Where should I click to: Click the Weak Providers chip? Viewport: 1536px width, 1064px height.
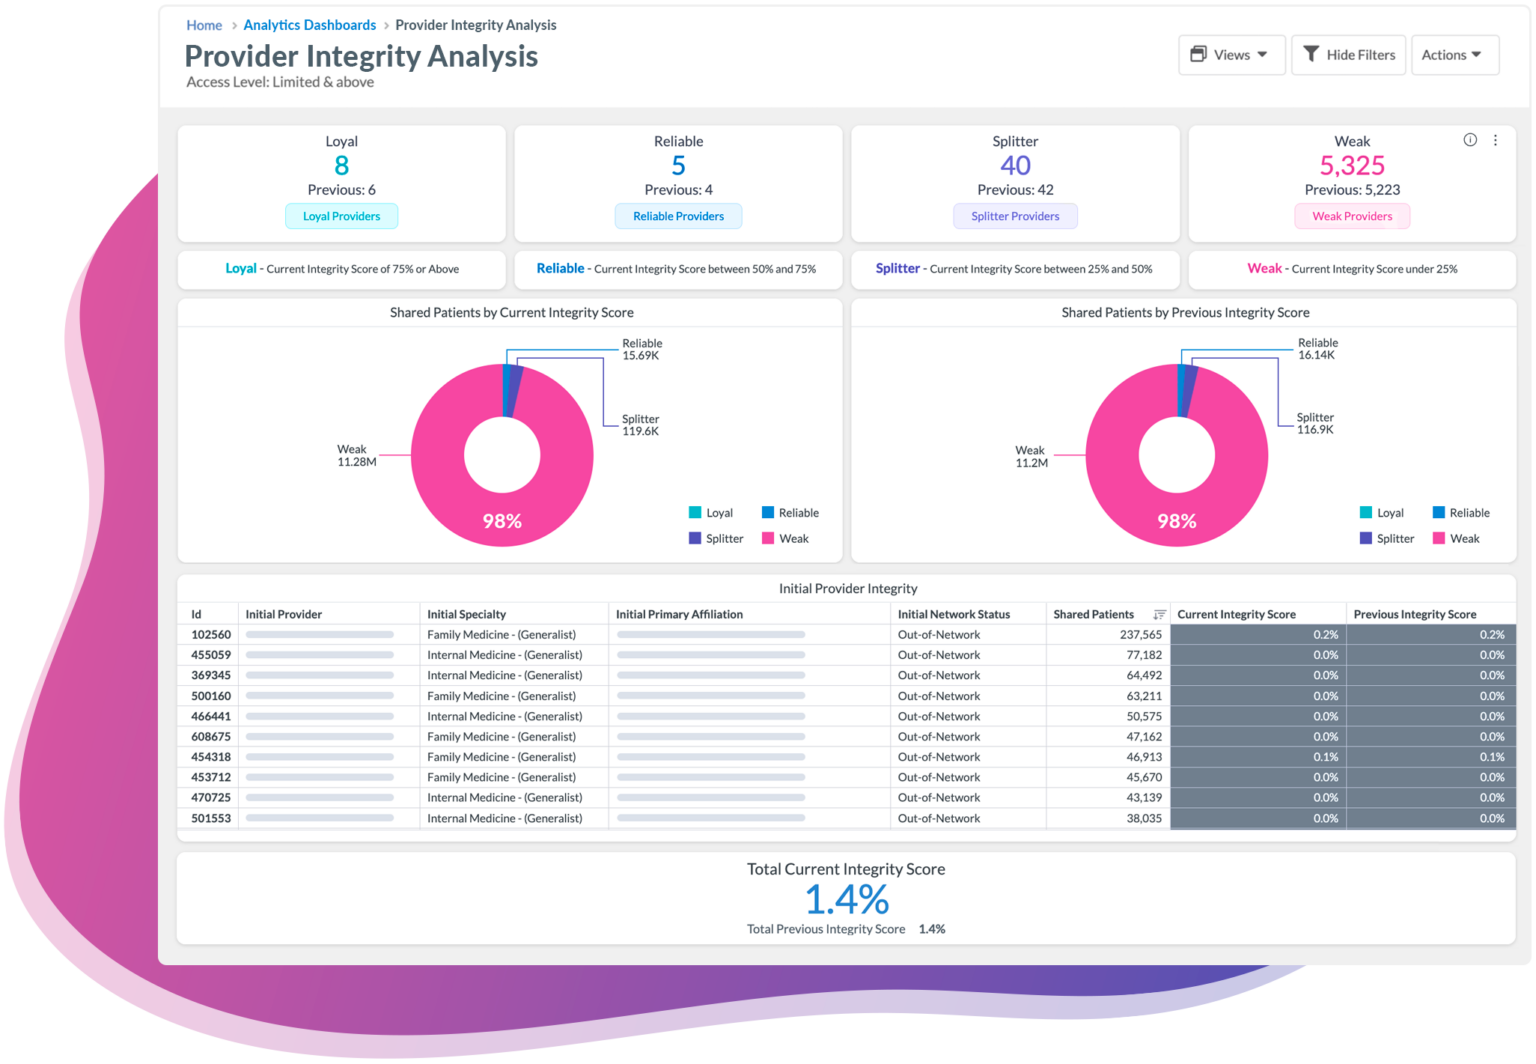(1352, 216)
